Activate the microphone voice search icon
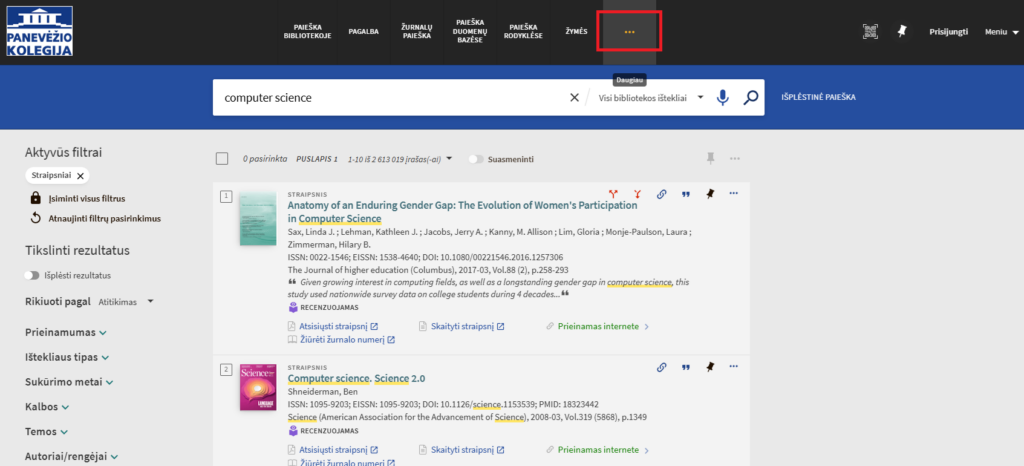Viewport: 1024px width, 466px height. [x=723, y=98]
